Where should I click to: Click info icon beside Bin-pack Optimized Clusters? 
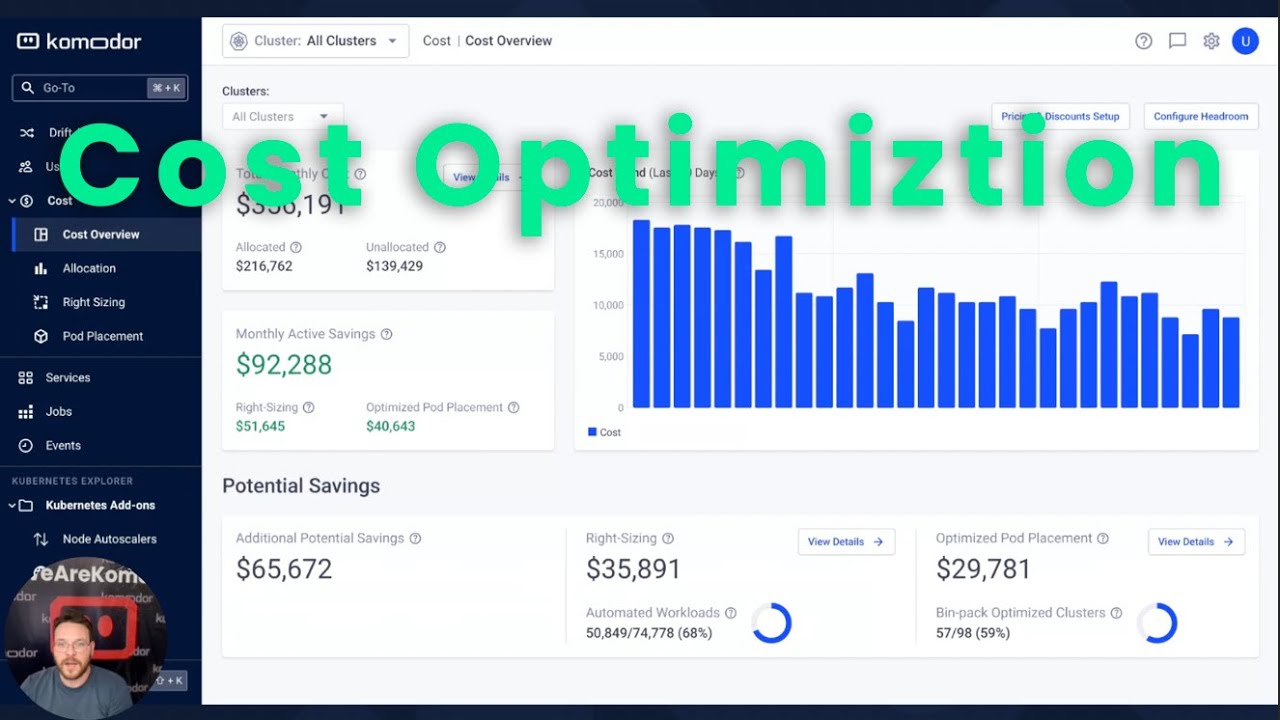(1116, 613)
